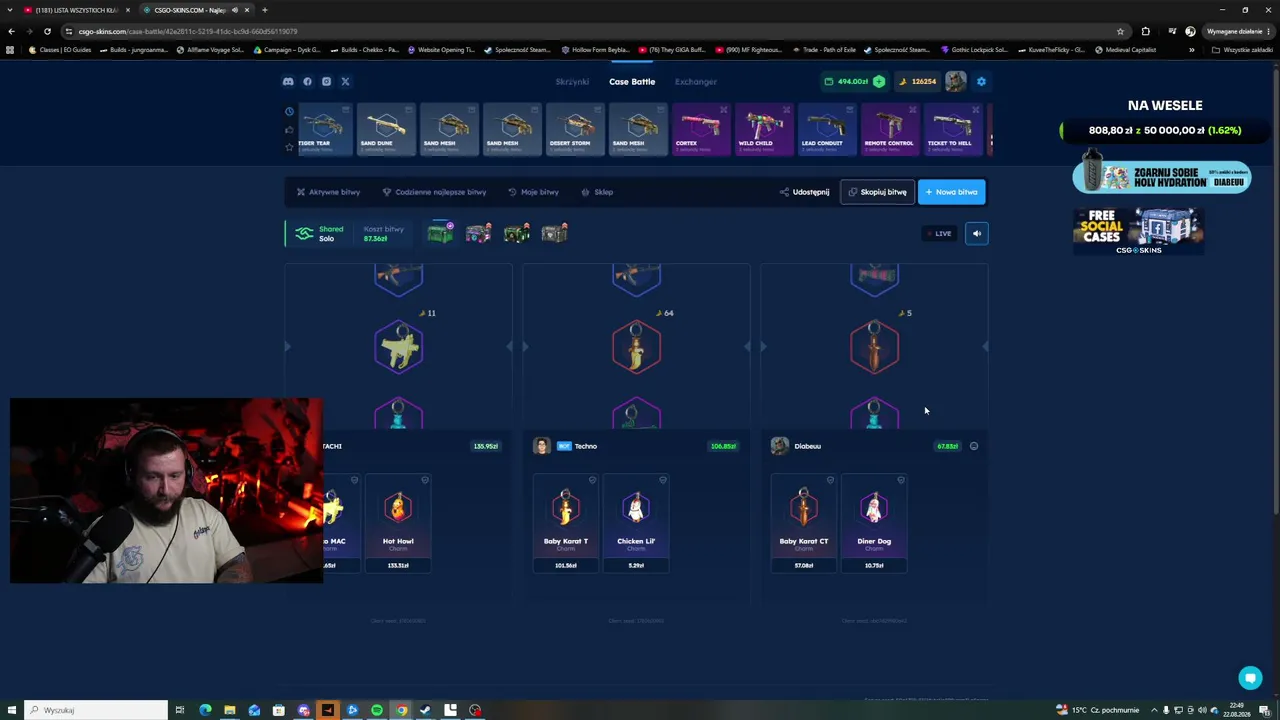Click the Udostępnij share button
Viewport: 1280px width, 720px height.
coord(804,192)
